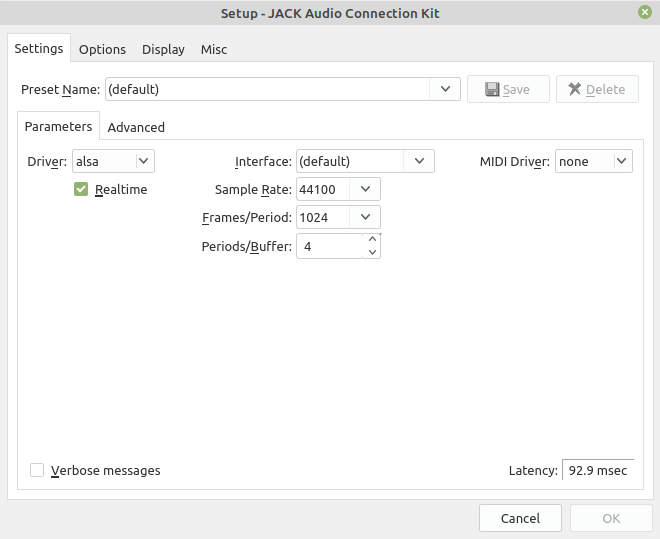Close the Setup dialog window

point(644,12)
